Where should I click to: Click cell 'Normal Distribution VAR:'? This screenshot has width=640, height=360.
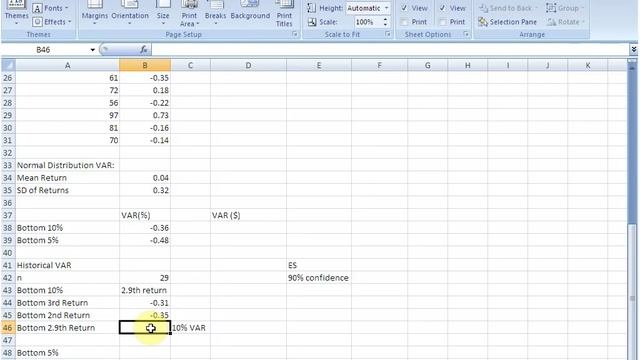pyautogui.click(x=67, y=165)
